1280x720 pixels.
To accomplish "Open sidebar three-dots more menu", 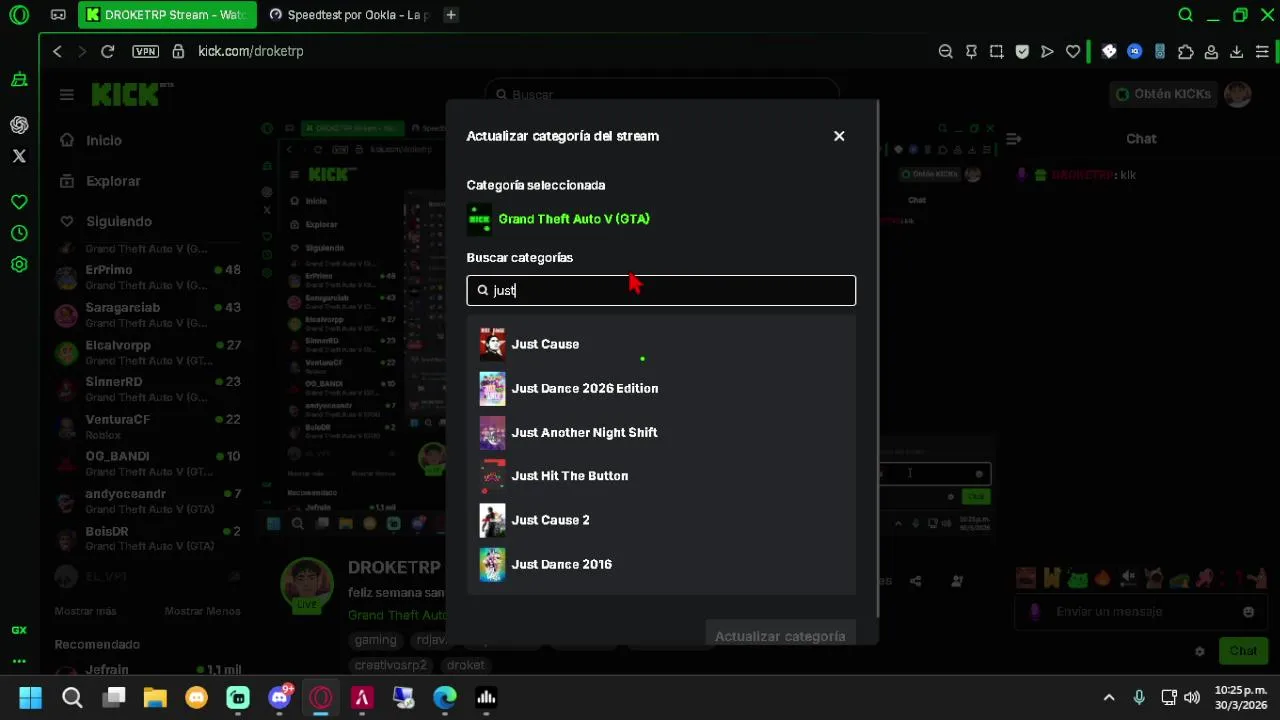I will pos(19,661).
